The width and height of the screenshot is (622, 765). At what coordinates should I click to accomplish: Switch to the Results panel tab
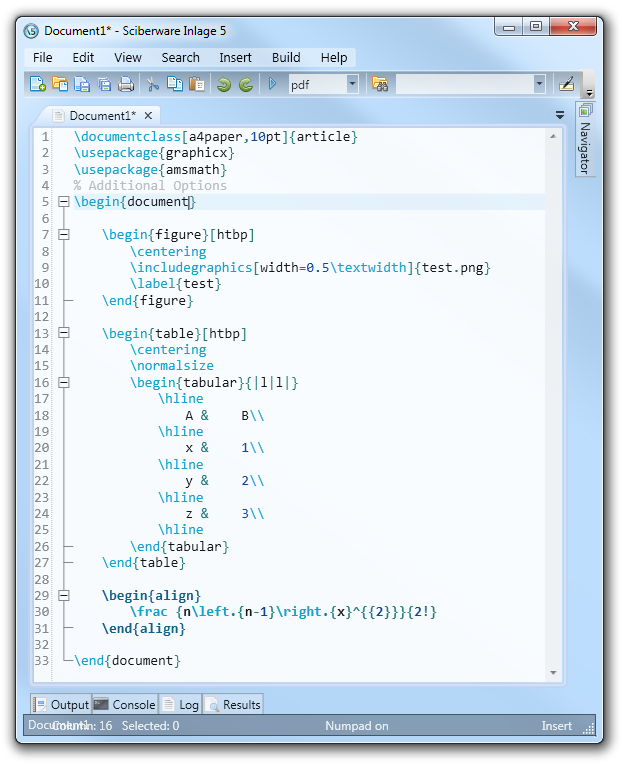coord(233,705)
